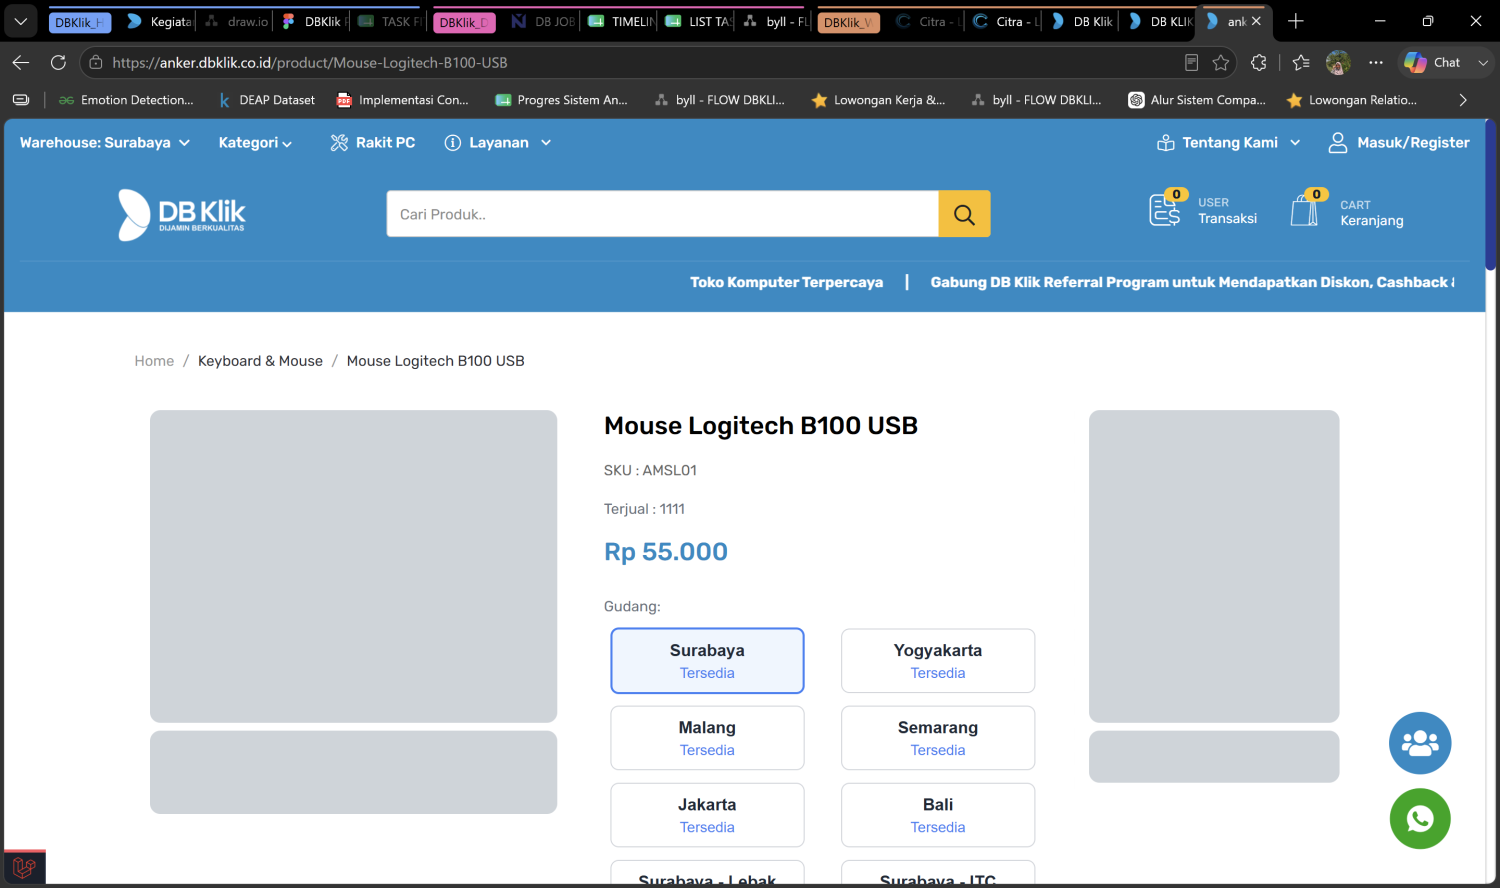Go to Home breadcrumb link
Screen dimensions: 1500x888
(154, 361)
